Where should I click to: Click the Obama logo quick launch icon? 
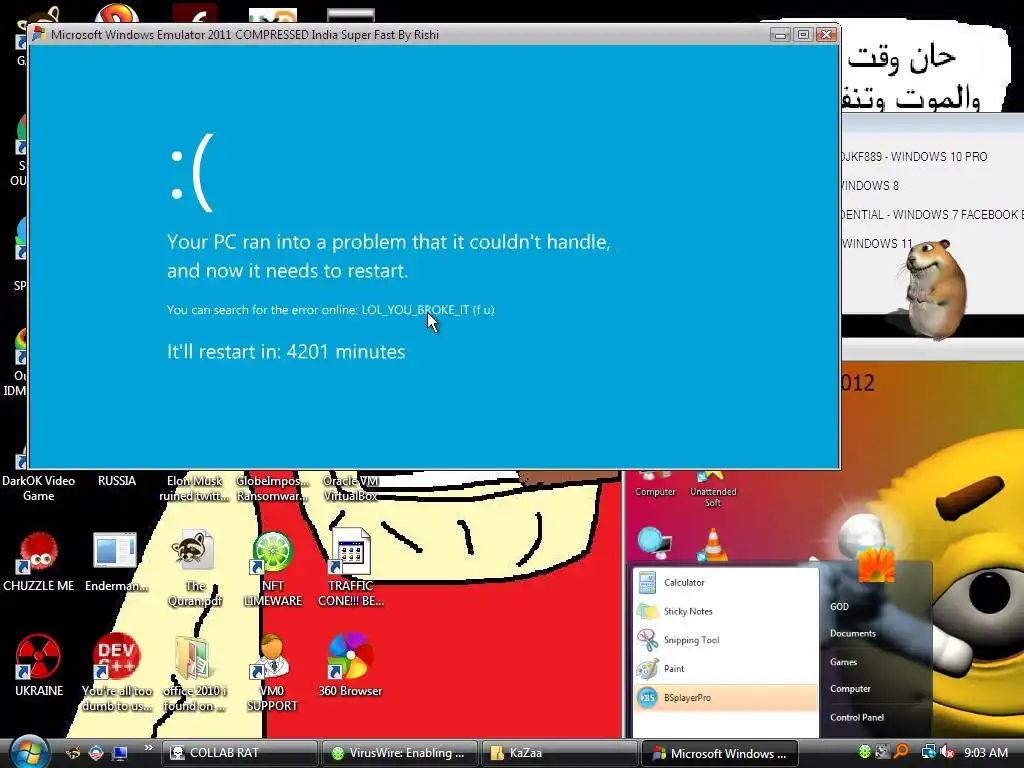[x=96, y=753]
